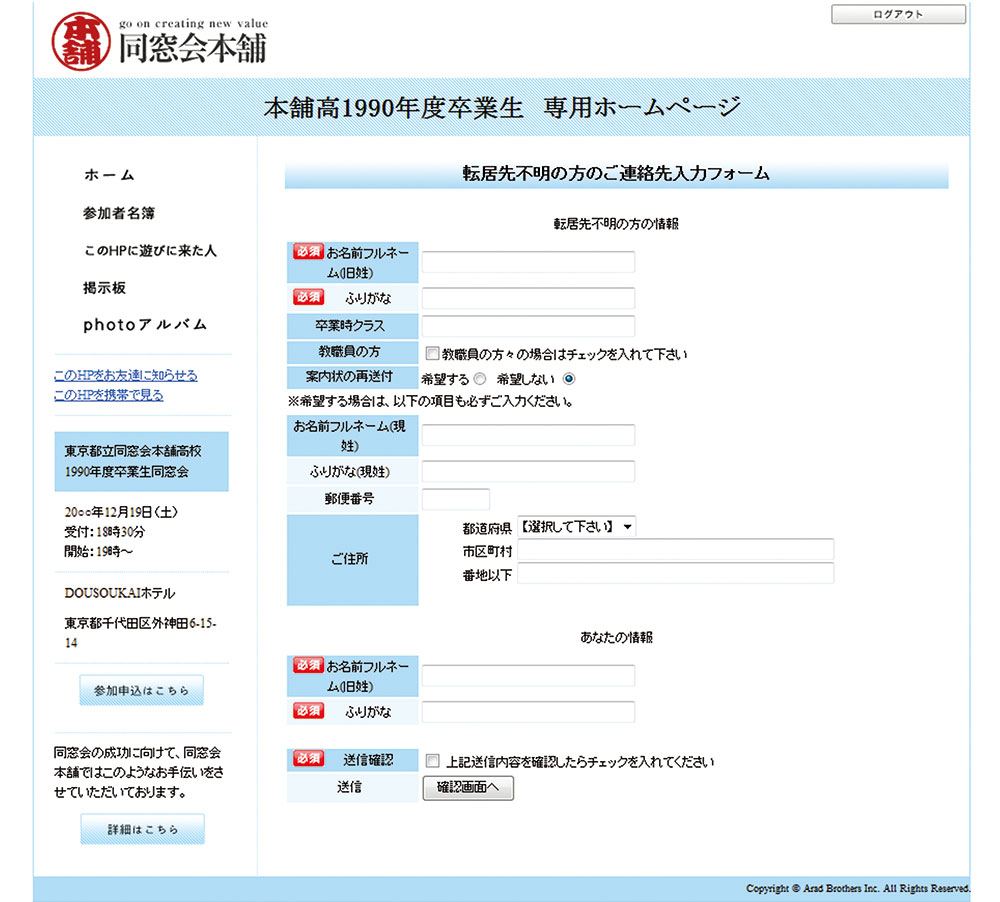Click the 同窓会本舗 red seal logo

tap(81, 41)
